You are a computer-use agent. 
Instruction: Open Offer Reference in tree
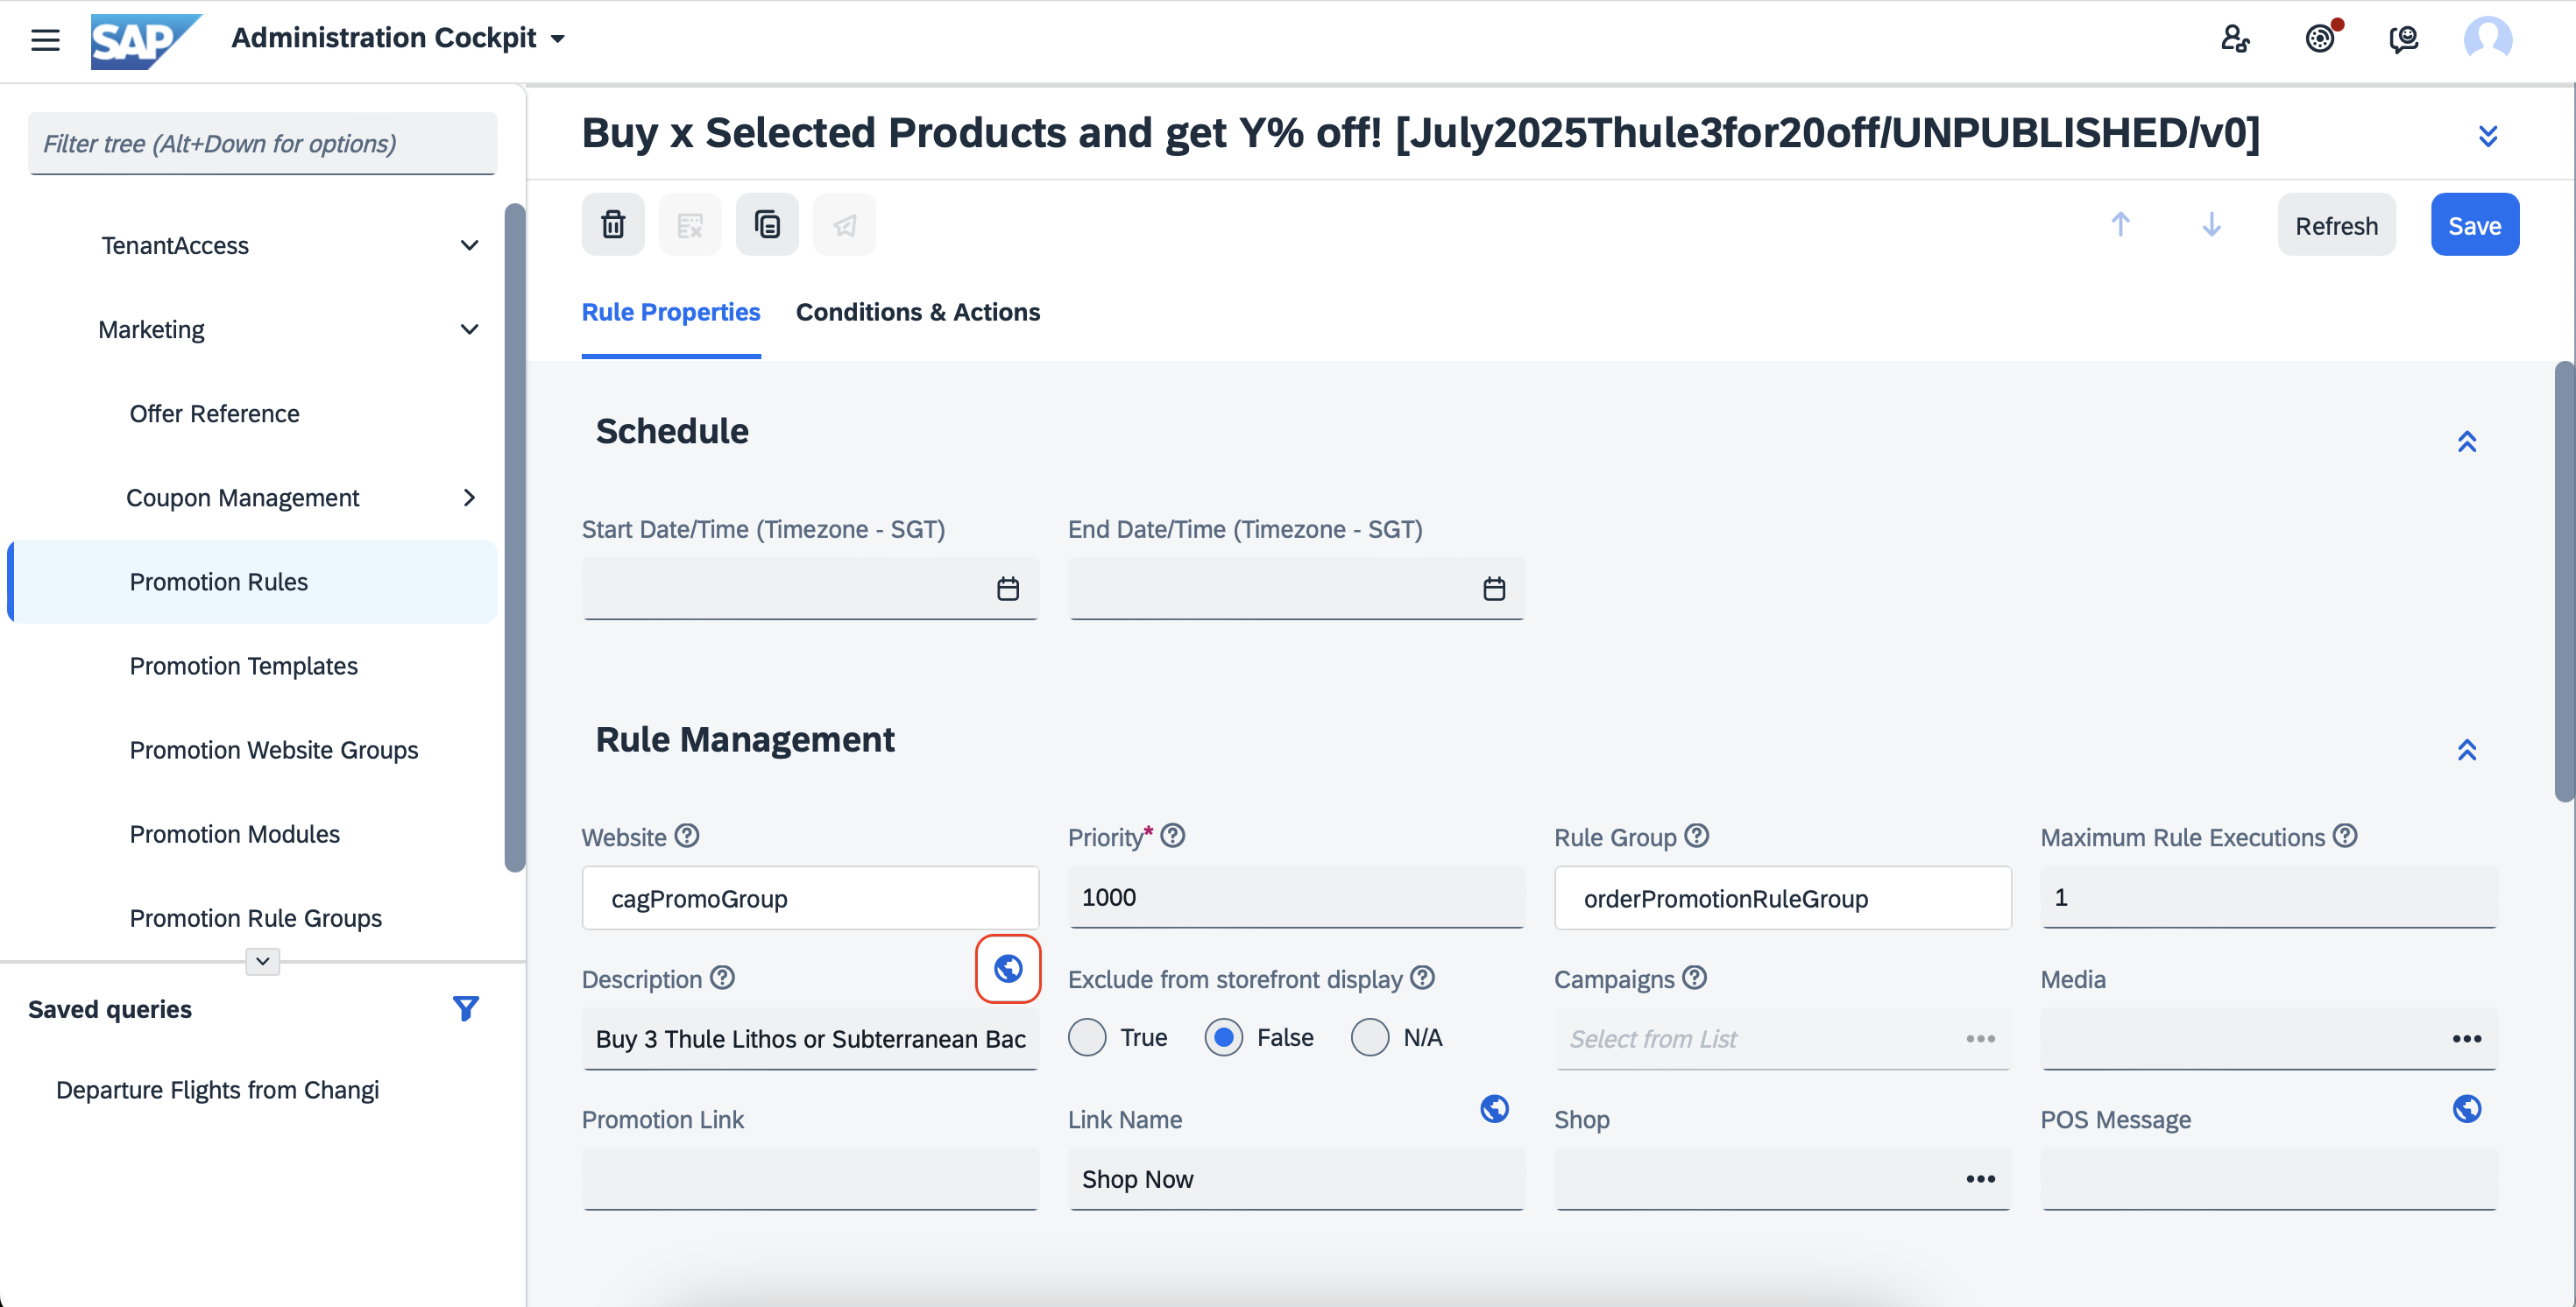(x=214, y=413)
